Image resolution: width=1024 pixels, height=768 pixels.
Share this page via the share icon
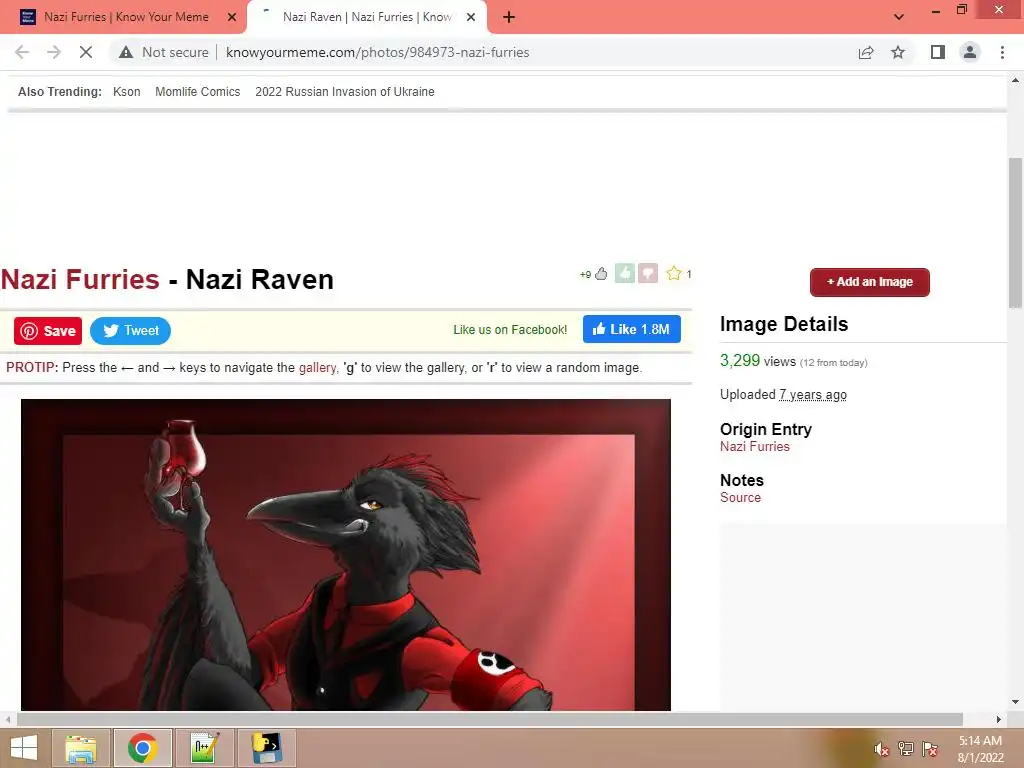(866, 52)
